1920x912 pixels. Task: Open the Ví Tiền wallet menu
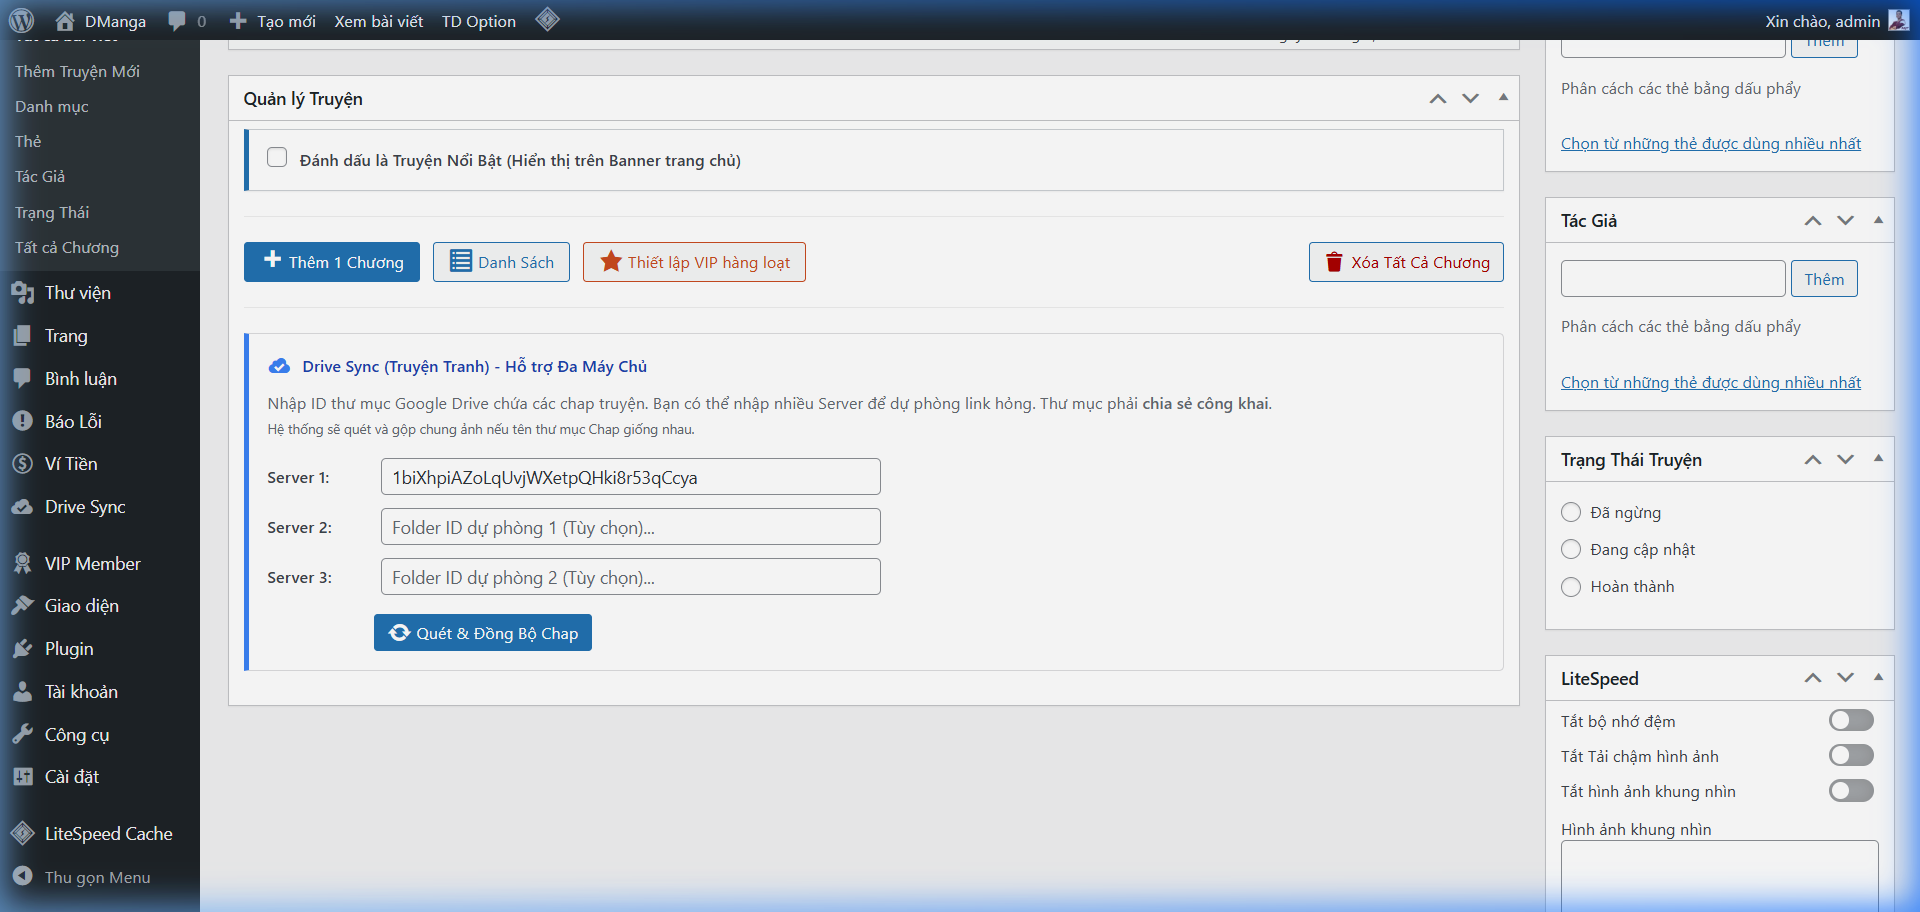coord(70,464)
